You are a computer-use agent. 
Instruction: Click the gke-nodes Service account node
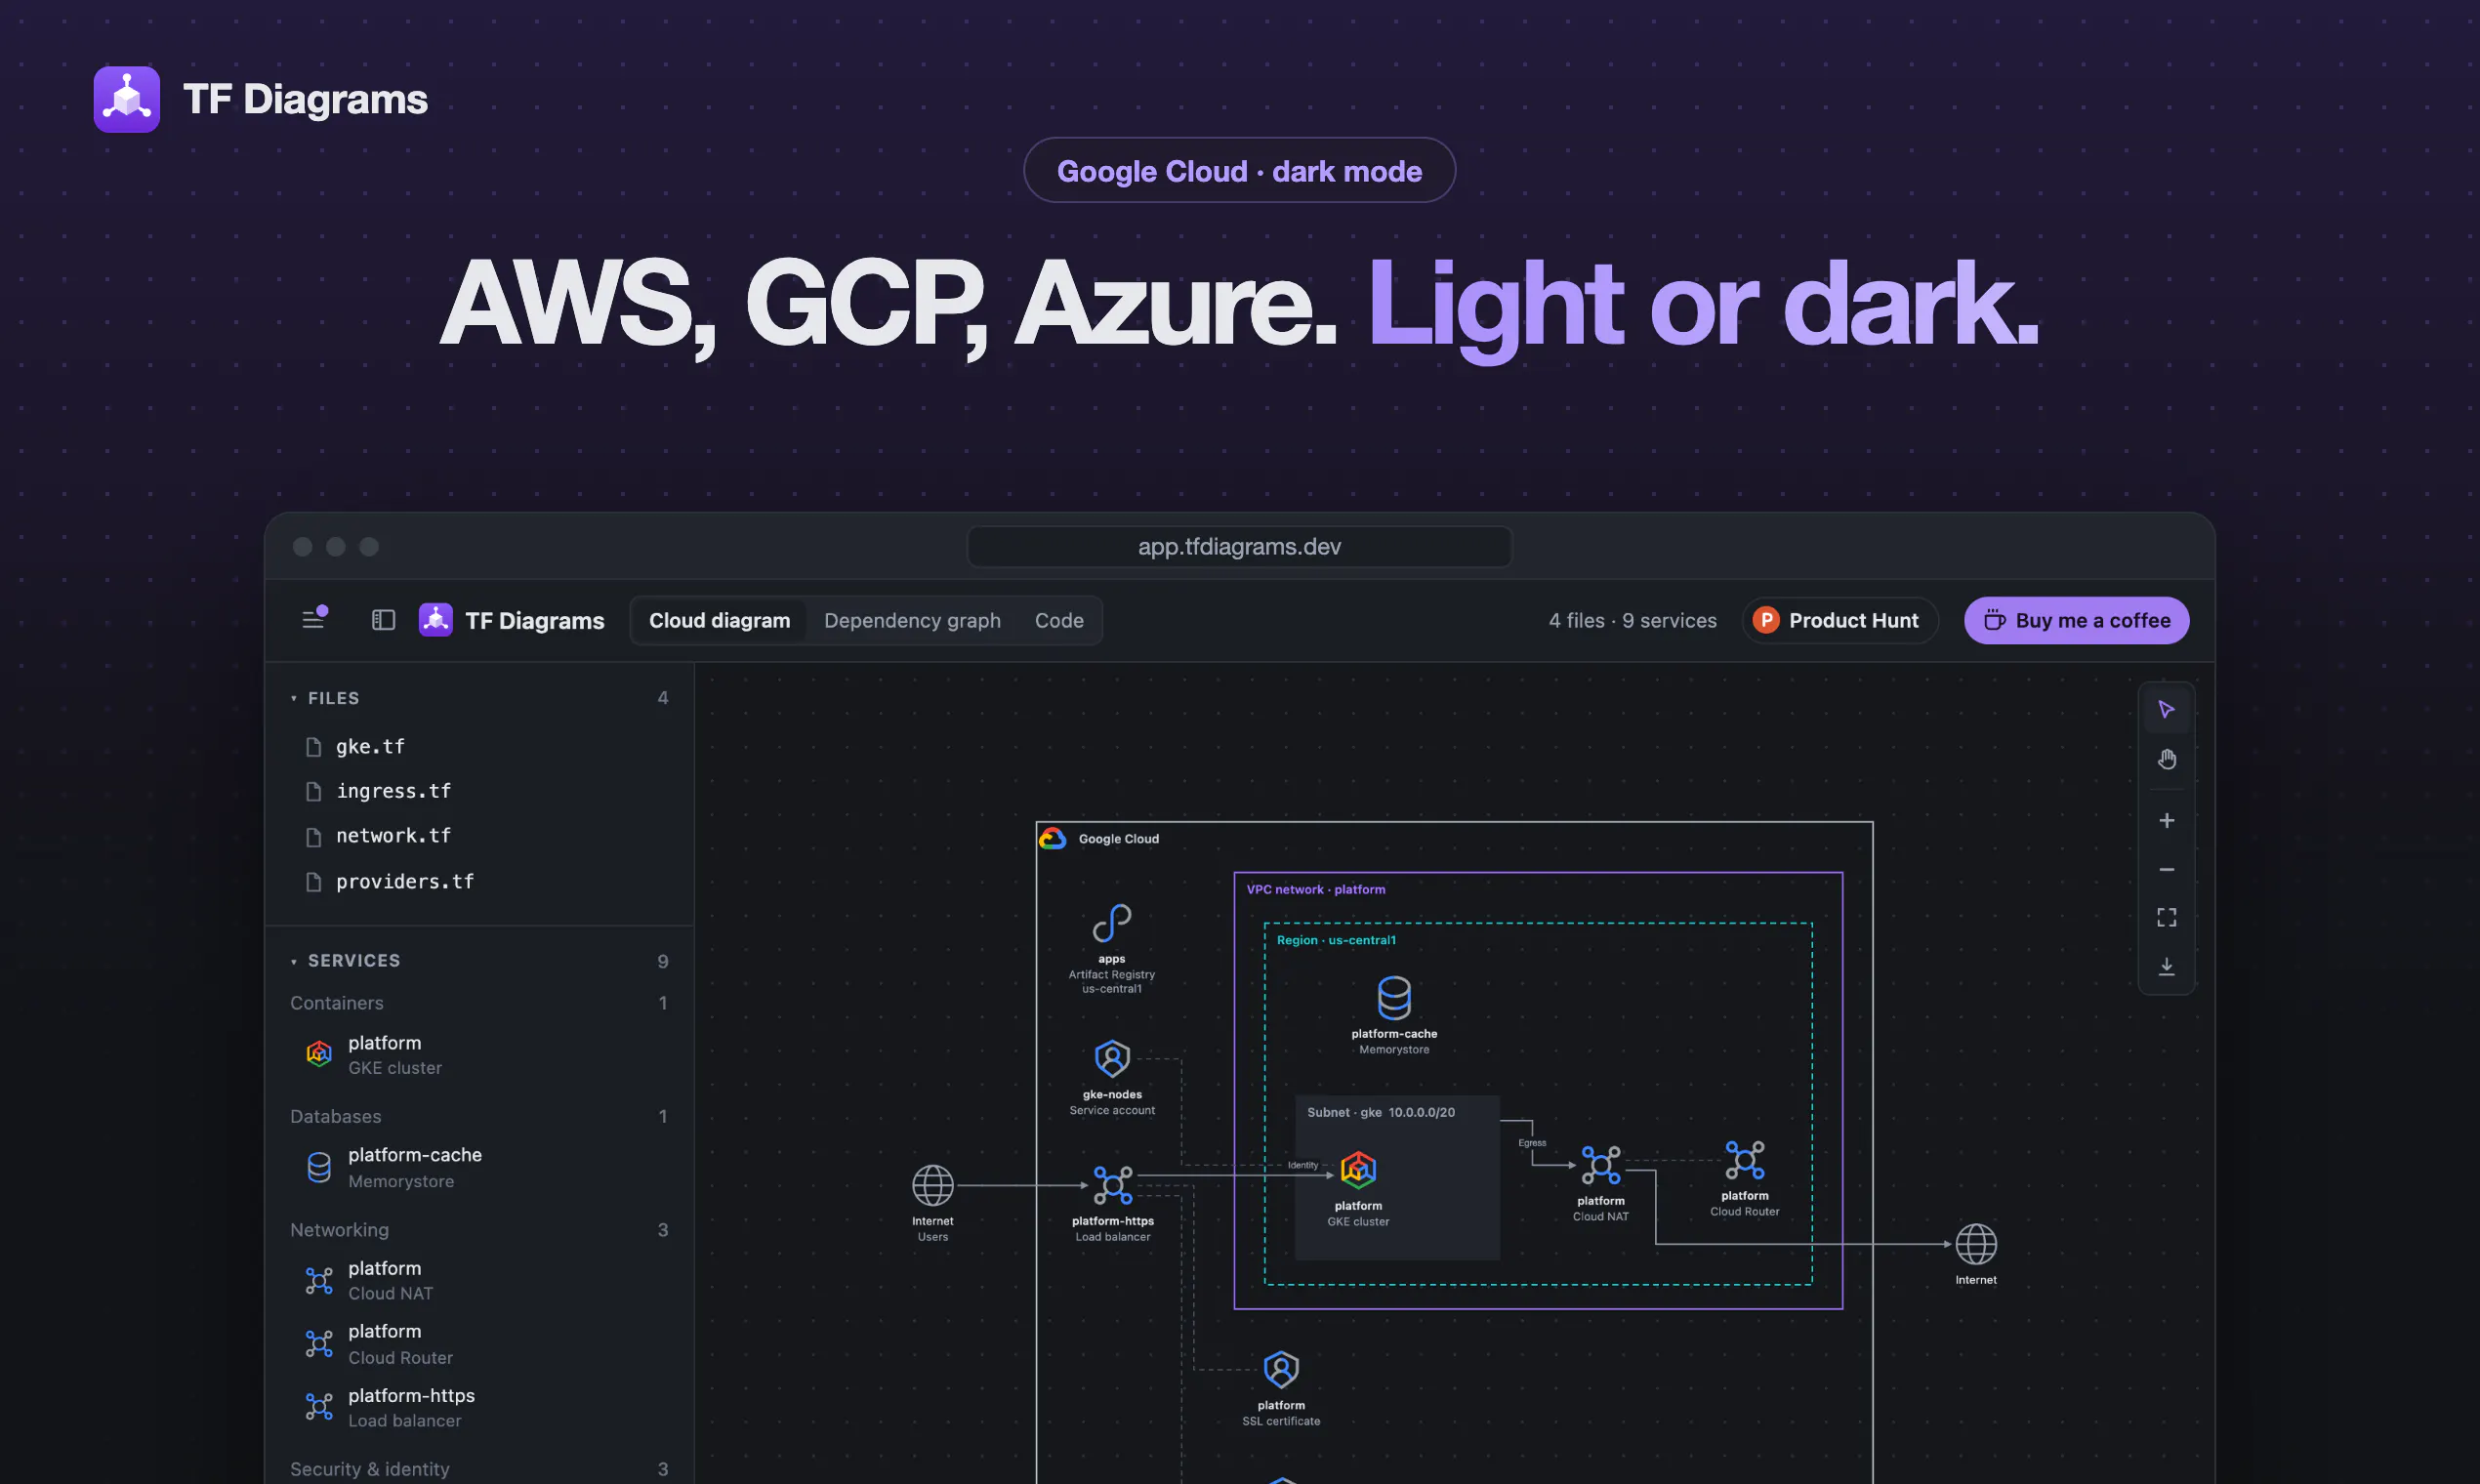point(1111,1078)
